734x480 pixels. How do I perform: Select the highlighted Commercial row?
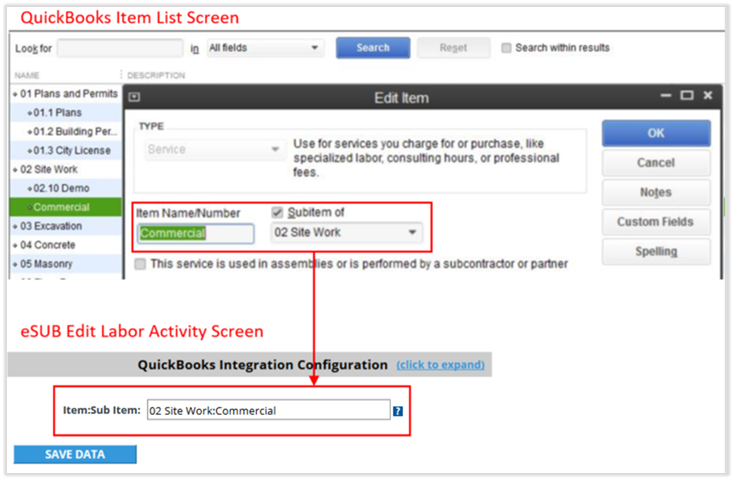tap(66, 207)
